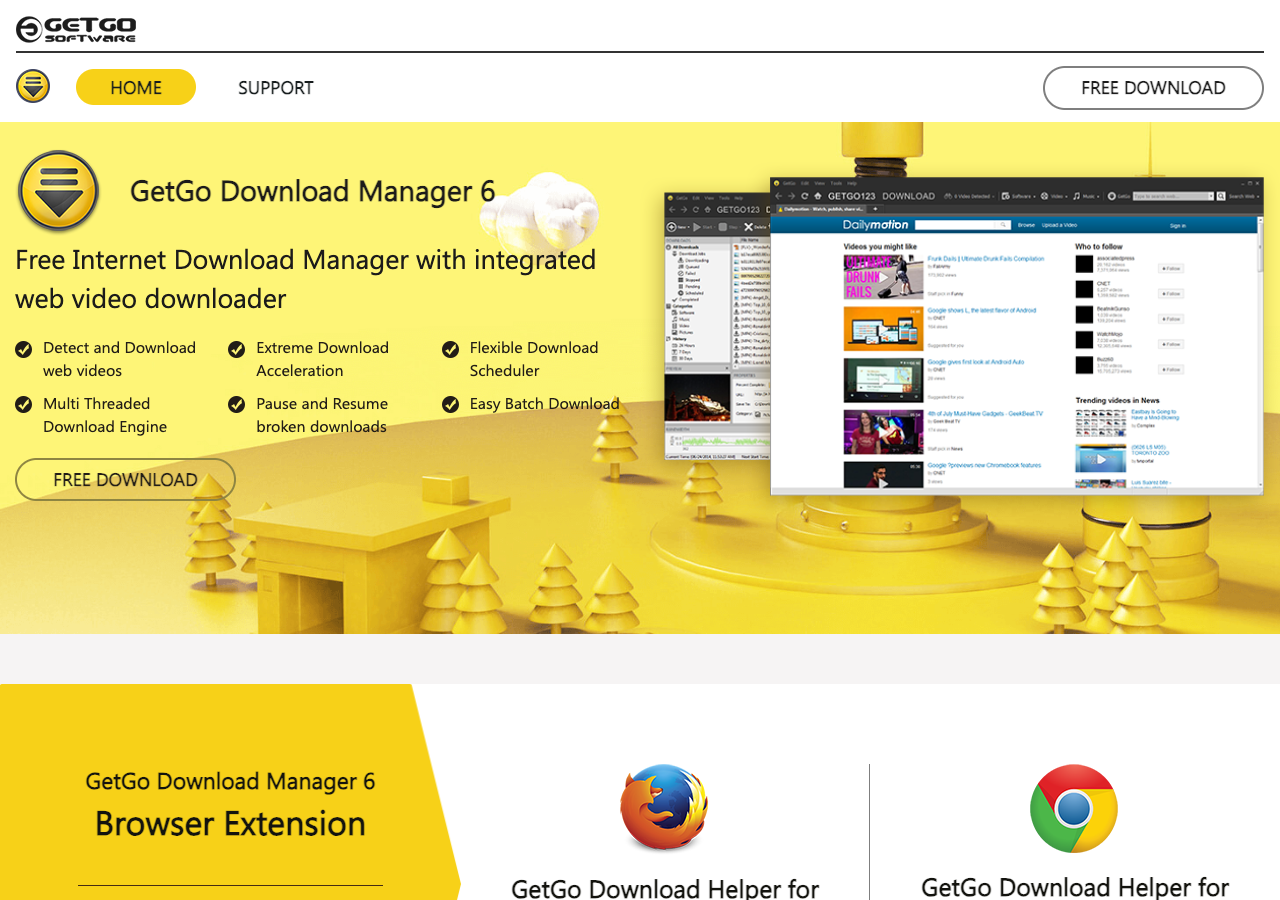Click the Firefox browser icon
The width and height of the screenshot is (1280, 900).
pyautogui.click(x=663, y=808)
